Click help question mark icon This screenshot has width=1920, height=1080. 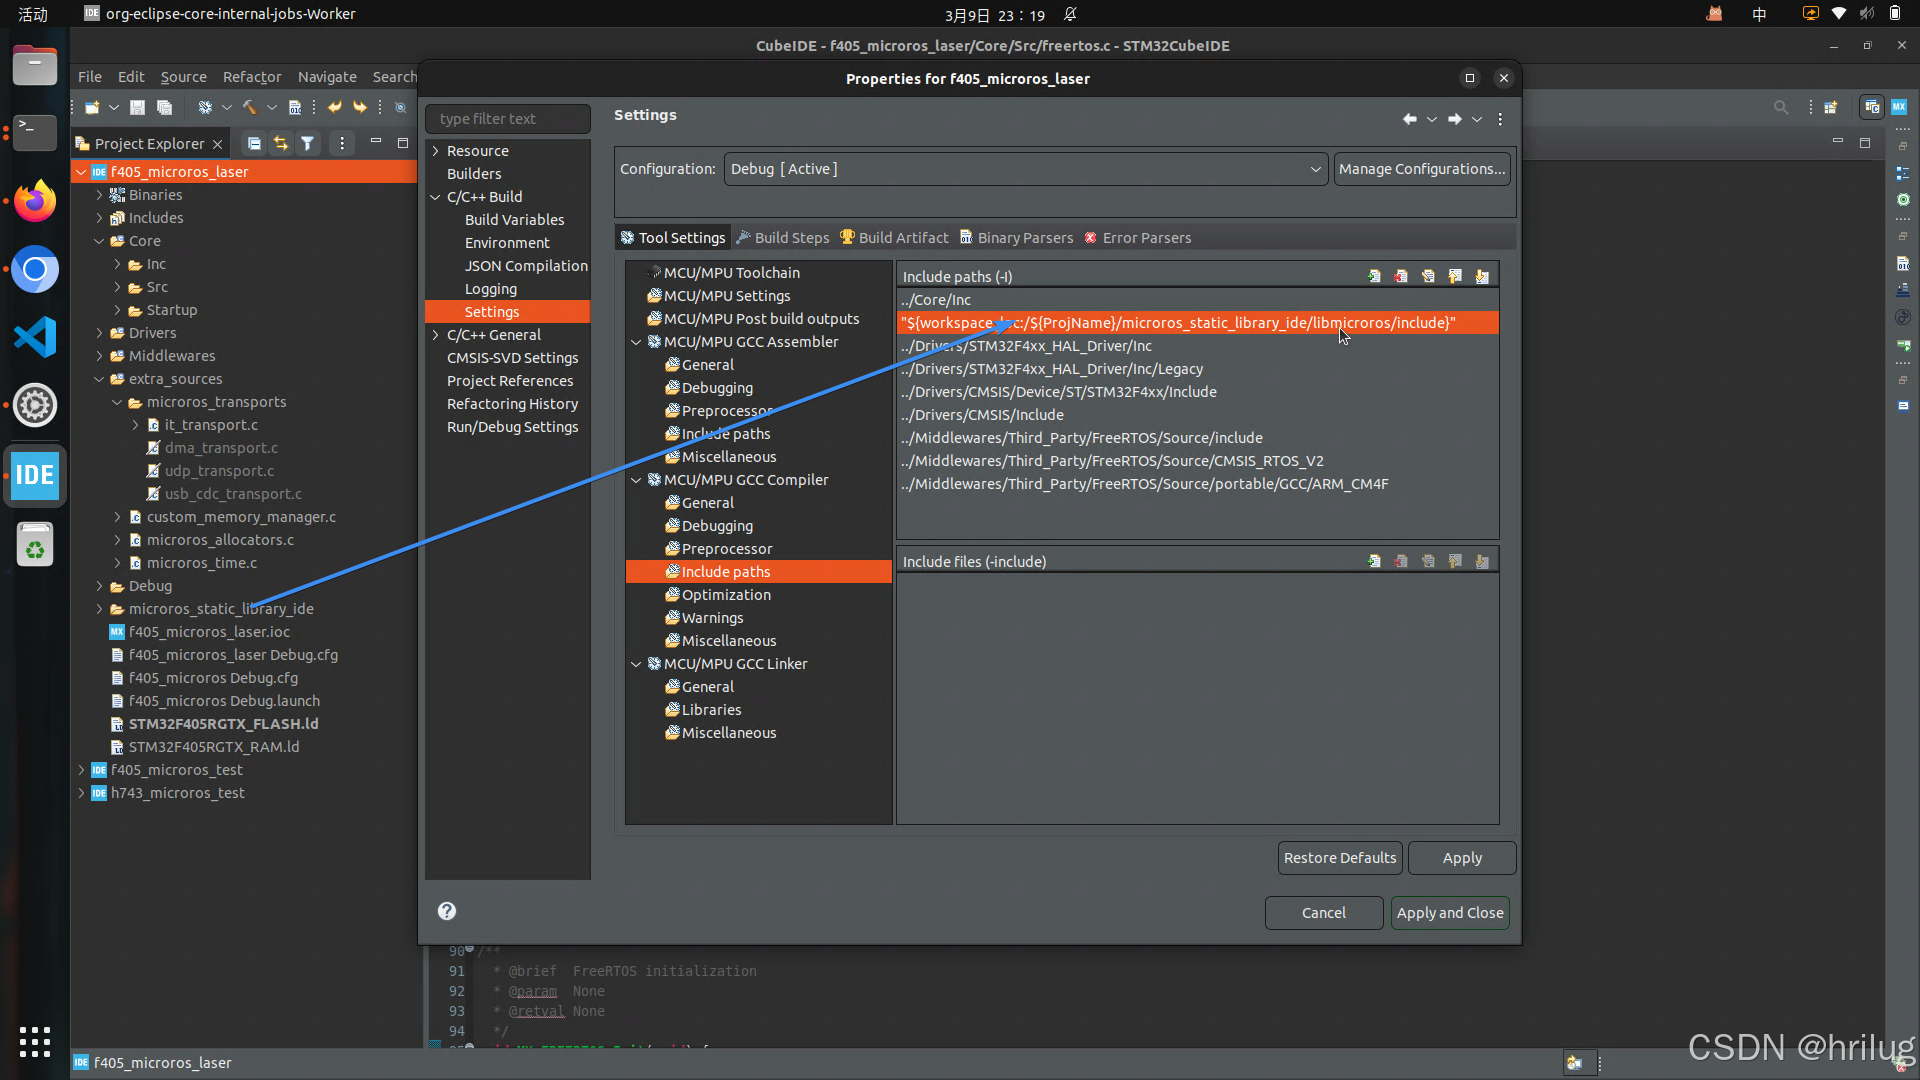(447, 911)
